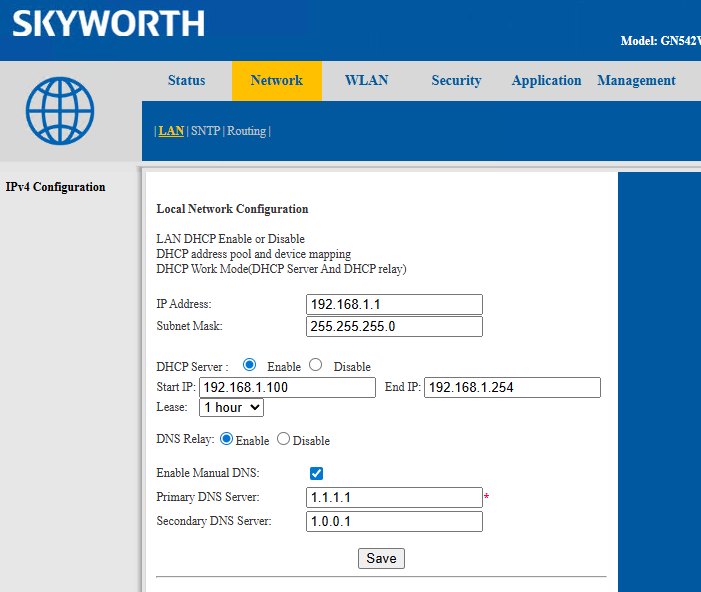Select the SNTP submenu link
The height and width of the screenshot is (592, 701).
click(x=205, y=131)
